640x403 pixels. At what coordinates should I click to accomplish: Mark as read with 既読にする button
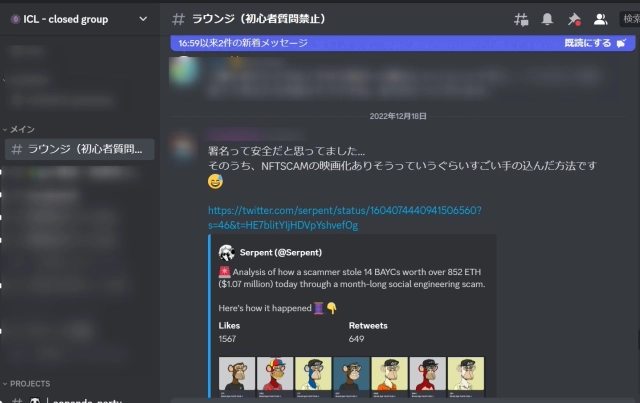[x=594, y=43]
